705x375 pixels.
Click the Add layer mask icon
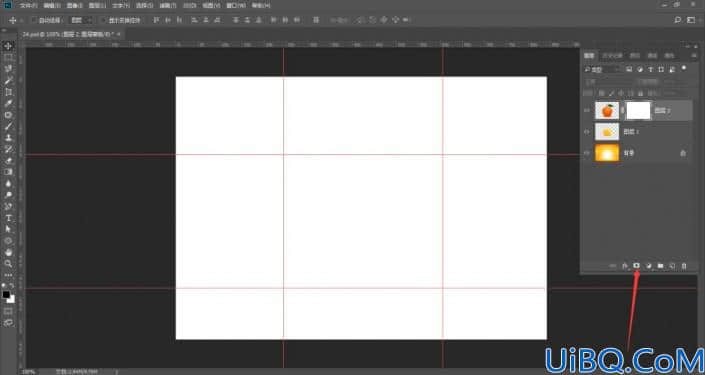(x=637, y=266)
